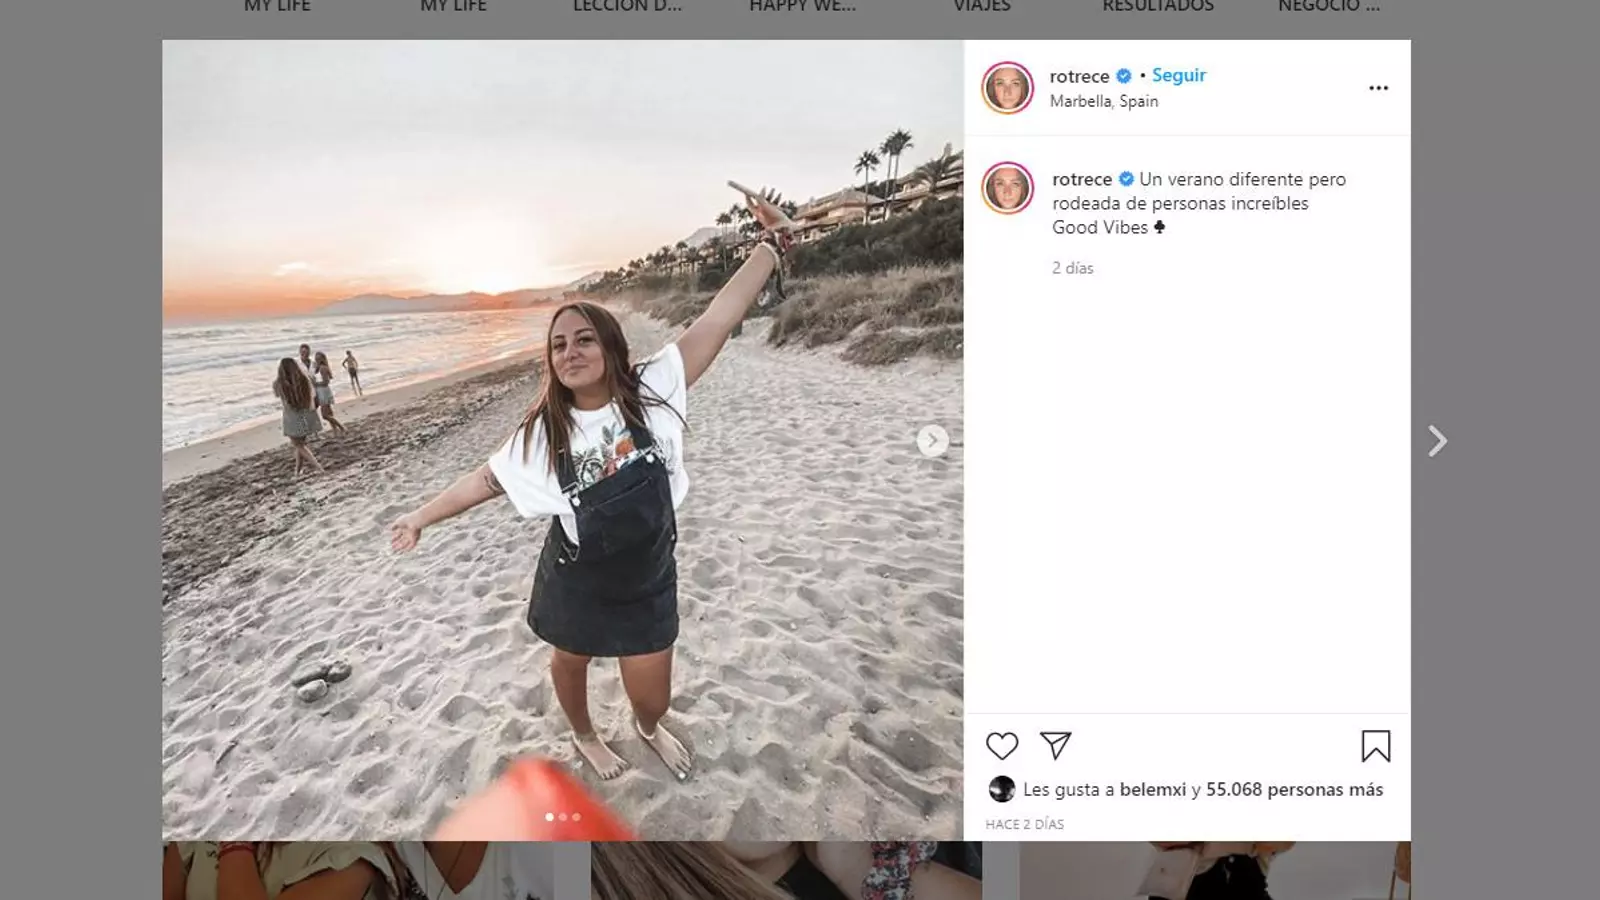Click the rotrece profile picture in post header
The height and width of the screenshot is (900, 1600).
click(1007, 88)
